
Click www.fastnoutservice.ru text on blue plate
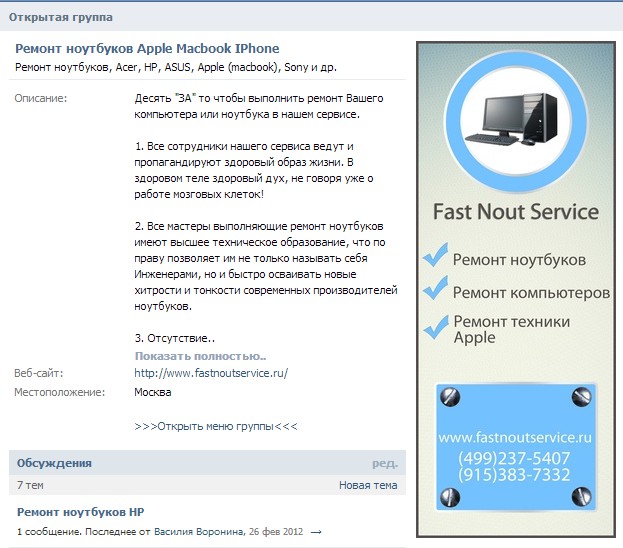click(x=515, y=438)
